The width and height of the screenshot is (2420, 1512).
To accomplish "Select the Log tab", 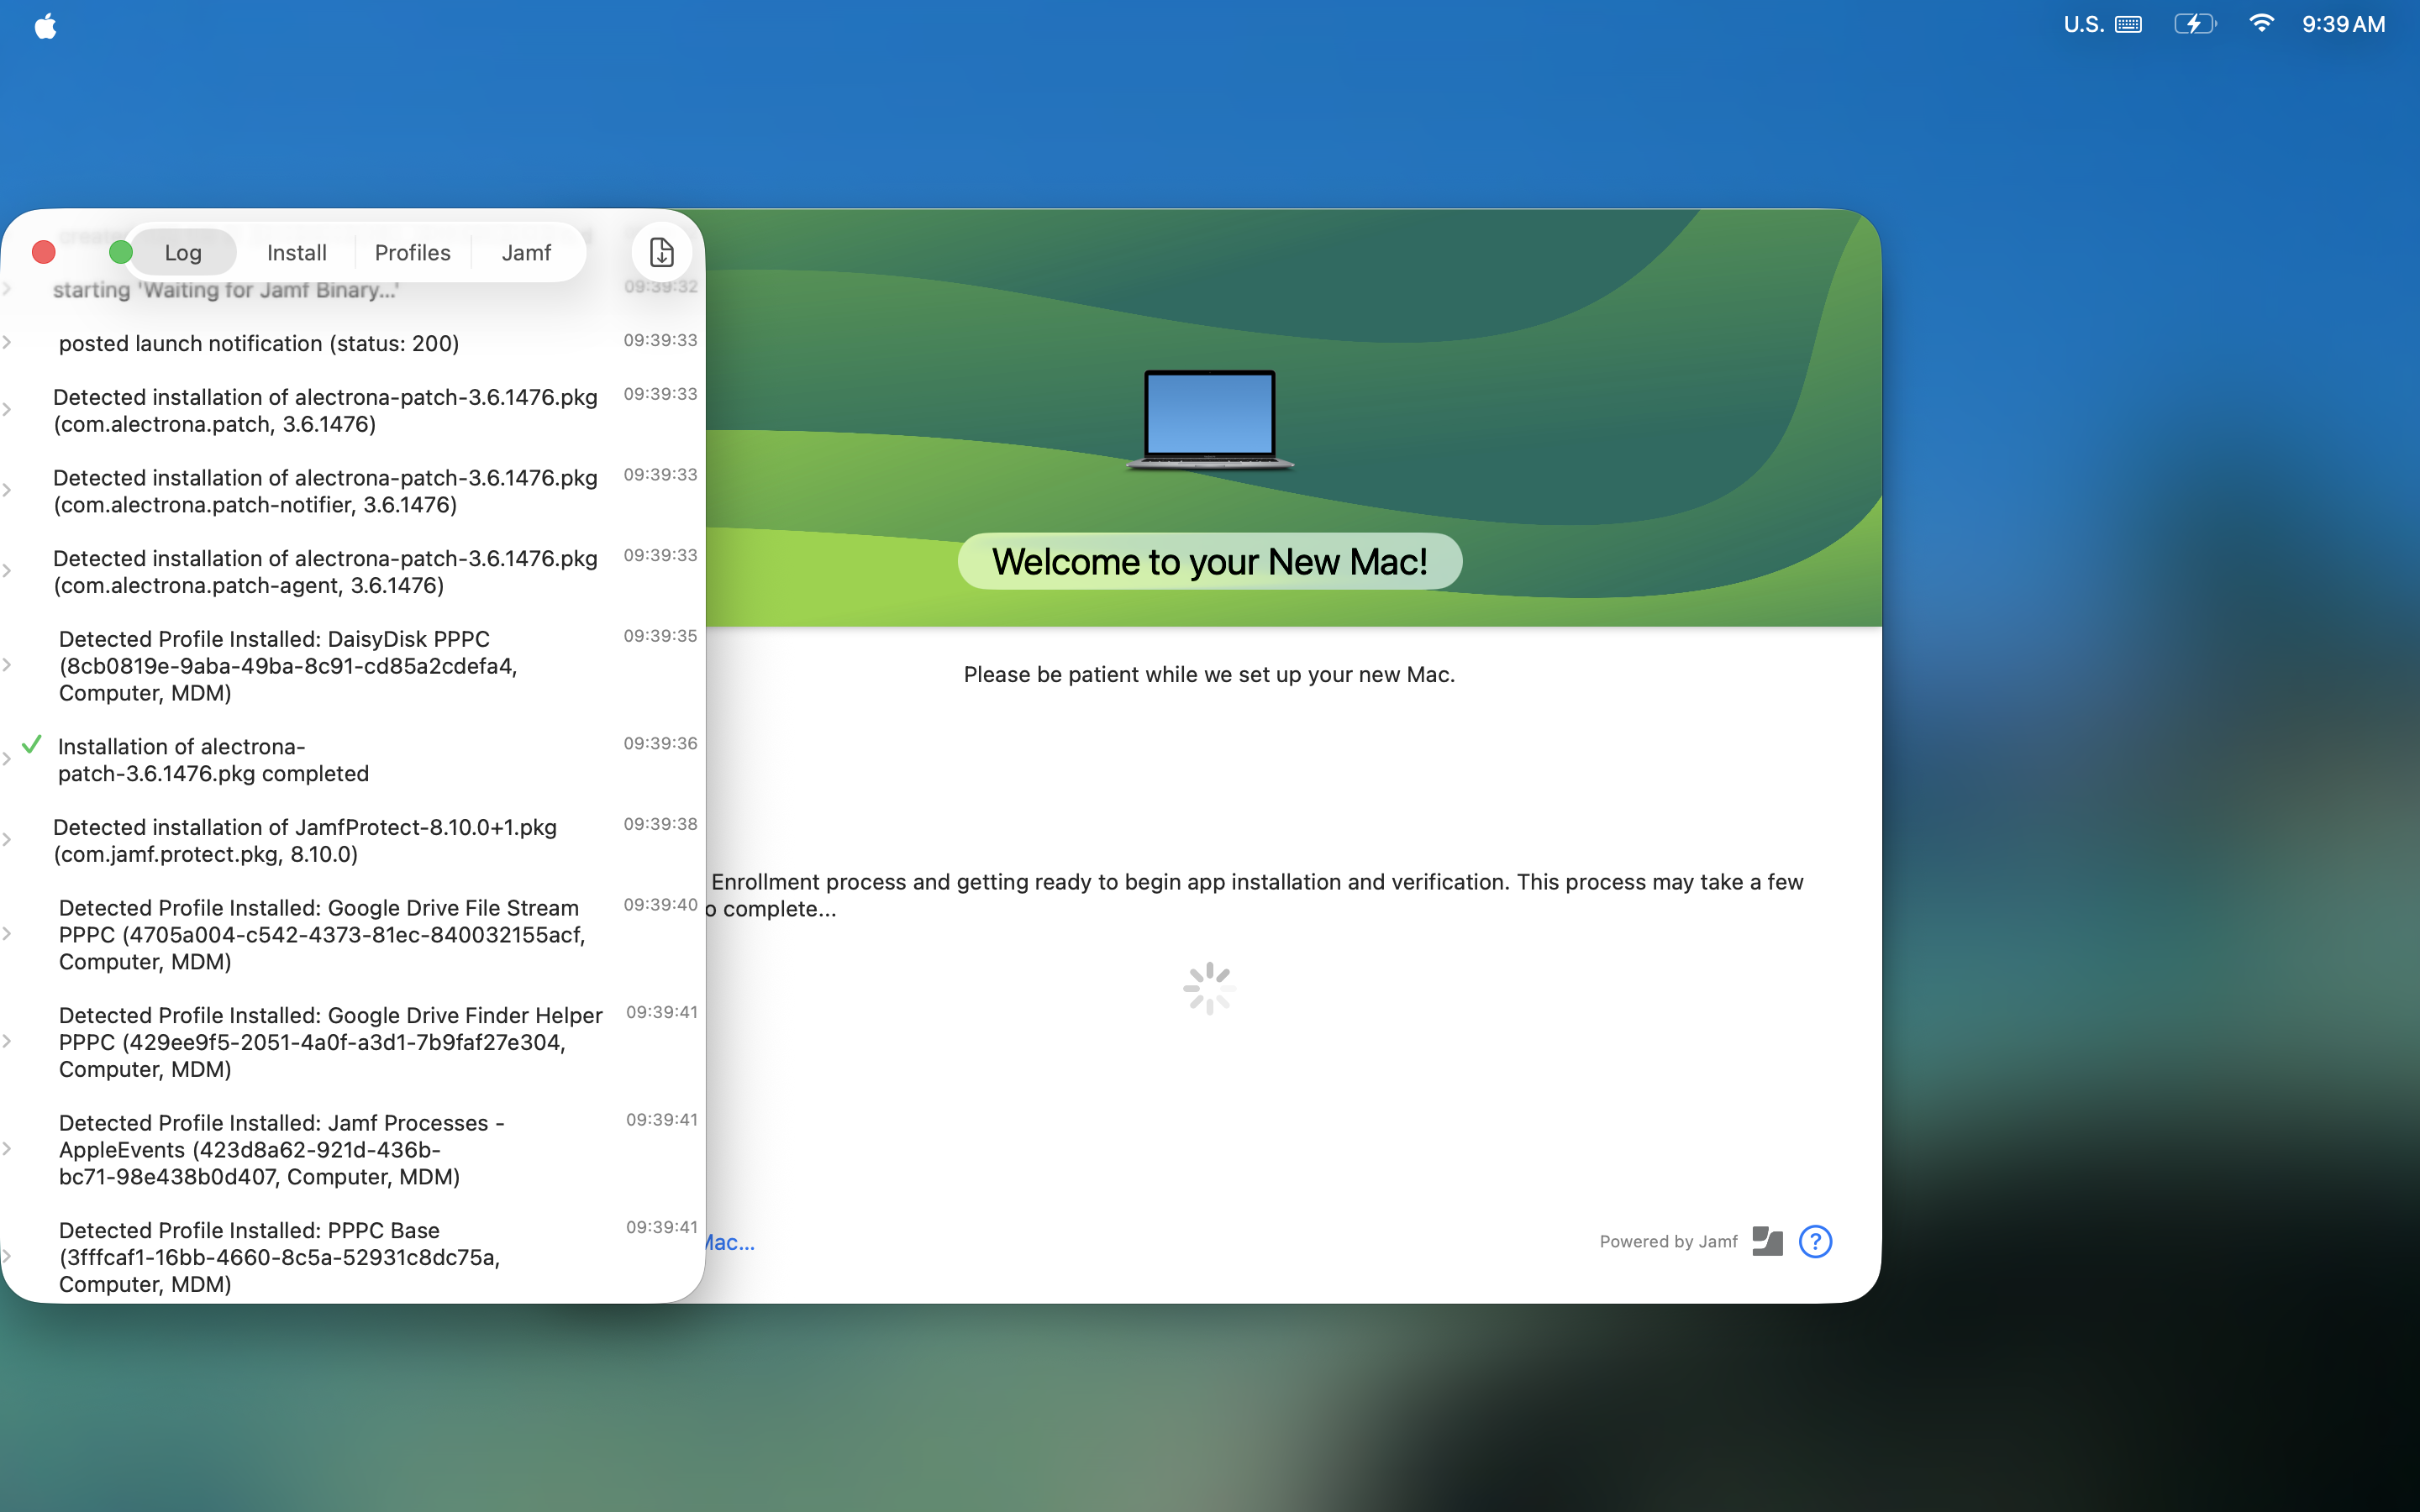I will point(182,252).
